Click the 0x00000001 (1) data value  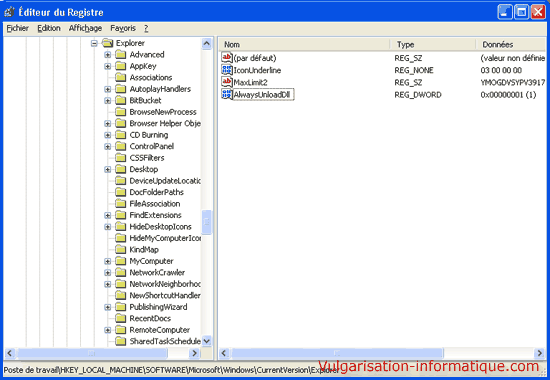pyautogui.click(x=508, y=95)
